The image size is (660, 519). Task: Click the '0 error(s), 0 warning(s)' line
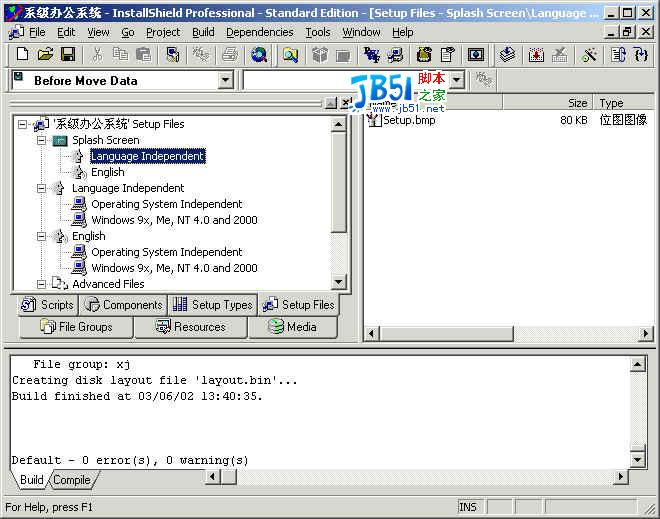[130, 460]
